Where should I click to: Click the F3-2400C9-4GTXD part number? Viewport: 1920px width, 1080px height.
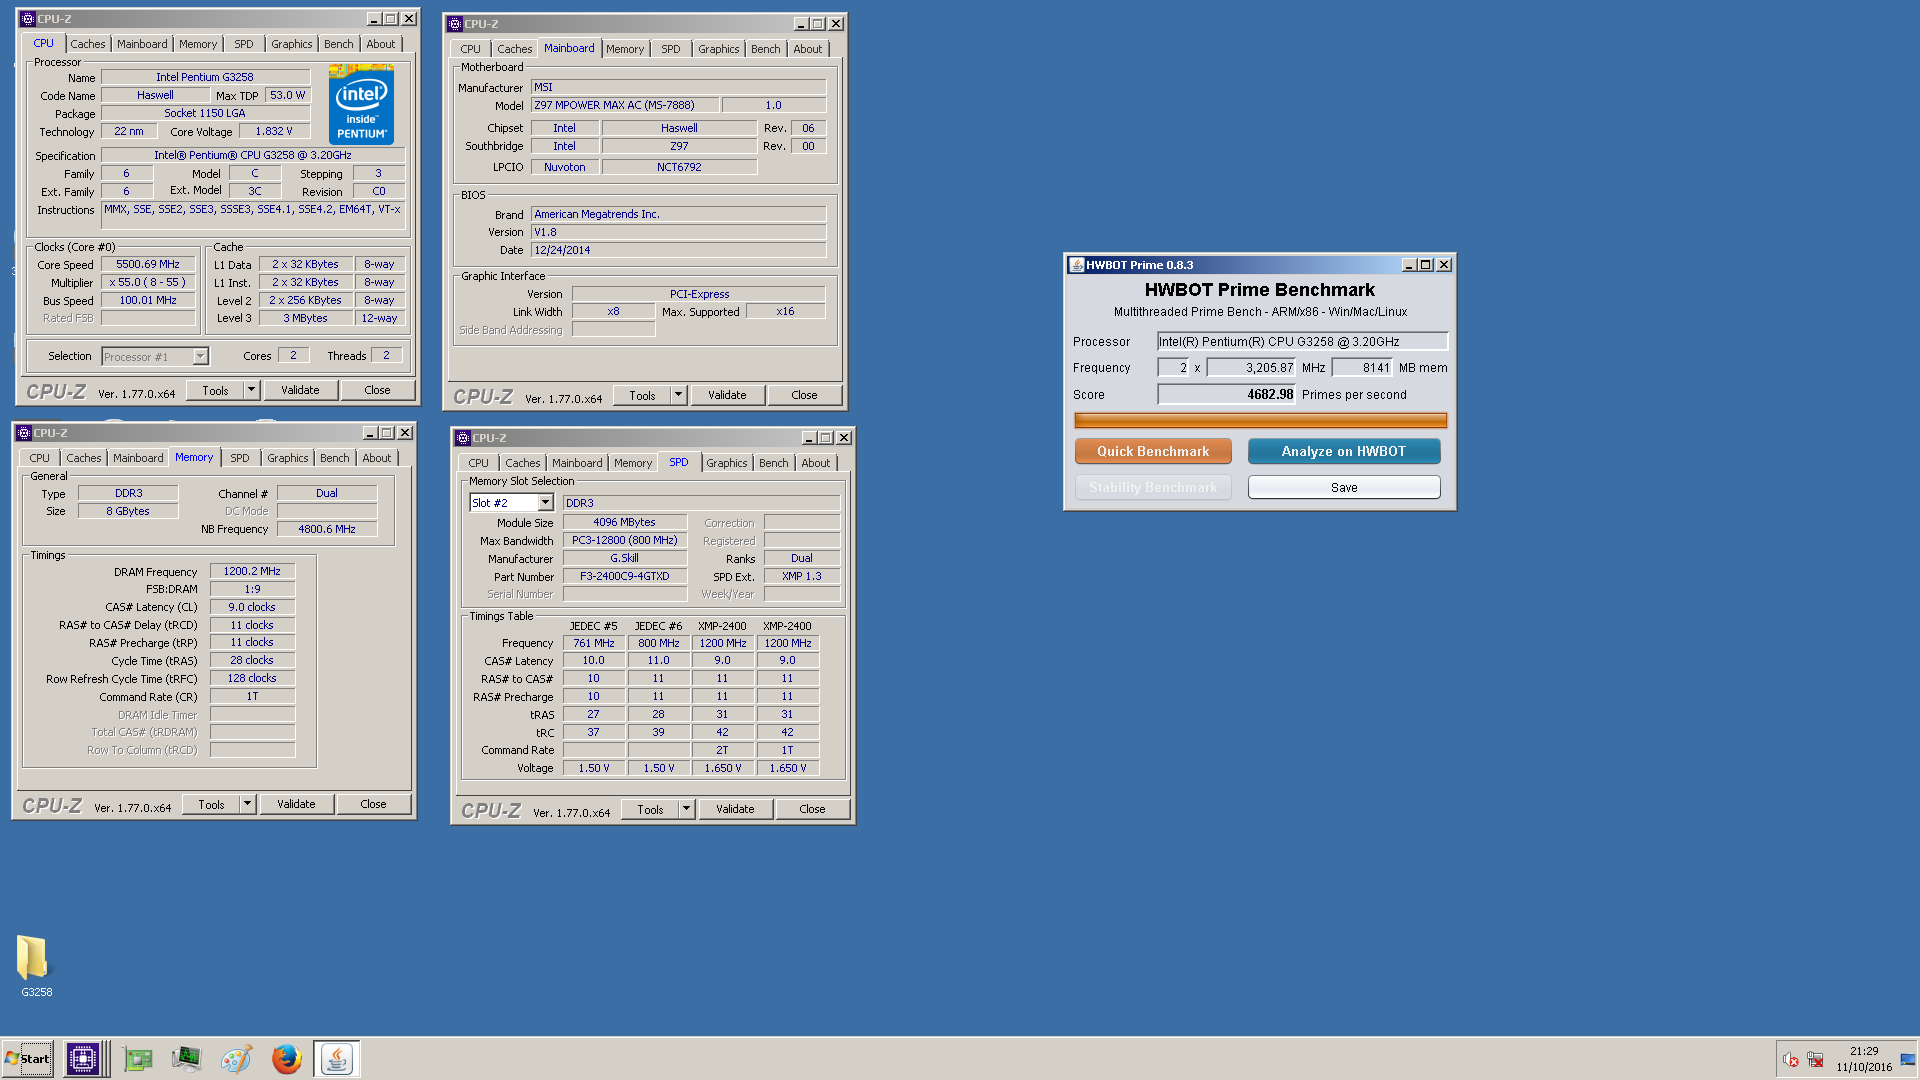coord(625,576)
